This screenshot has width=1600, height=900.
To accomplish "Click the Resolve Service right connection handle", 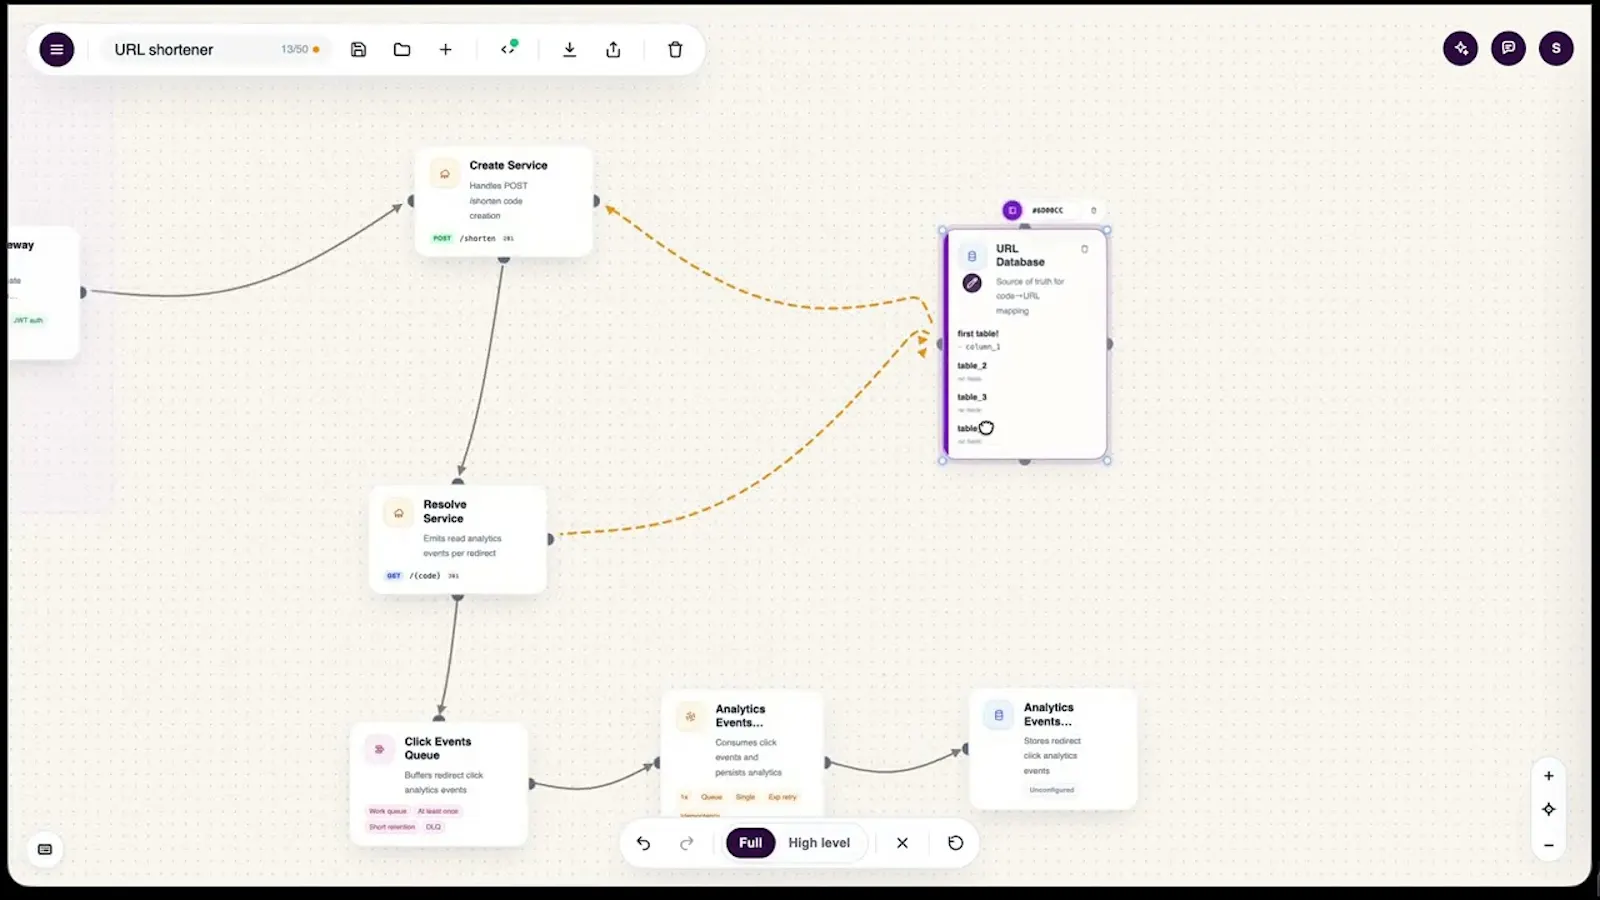I will [550, 539].
